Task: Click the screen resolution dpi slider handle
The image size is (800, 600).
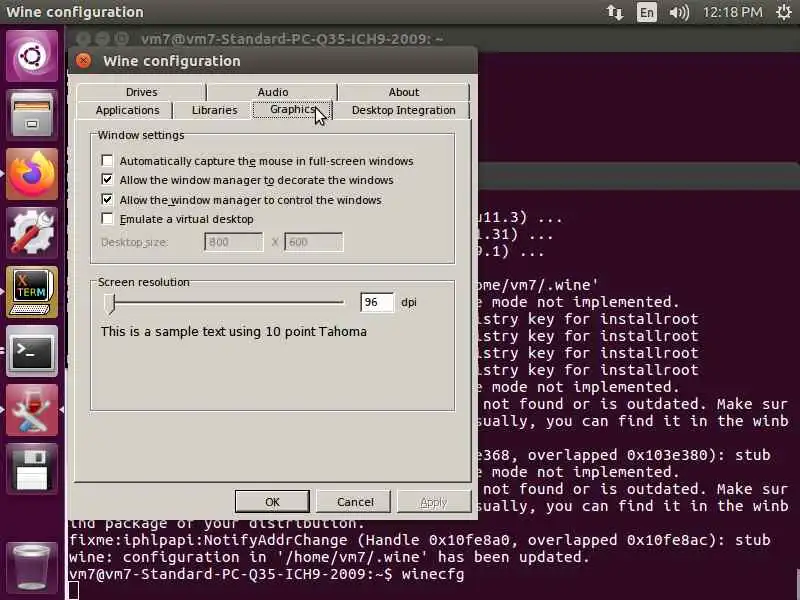Action: click(x=110, y=303)
